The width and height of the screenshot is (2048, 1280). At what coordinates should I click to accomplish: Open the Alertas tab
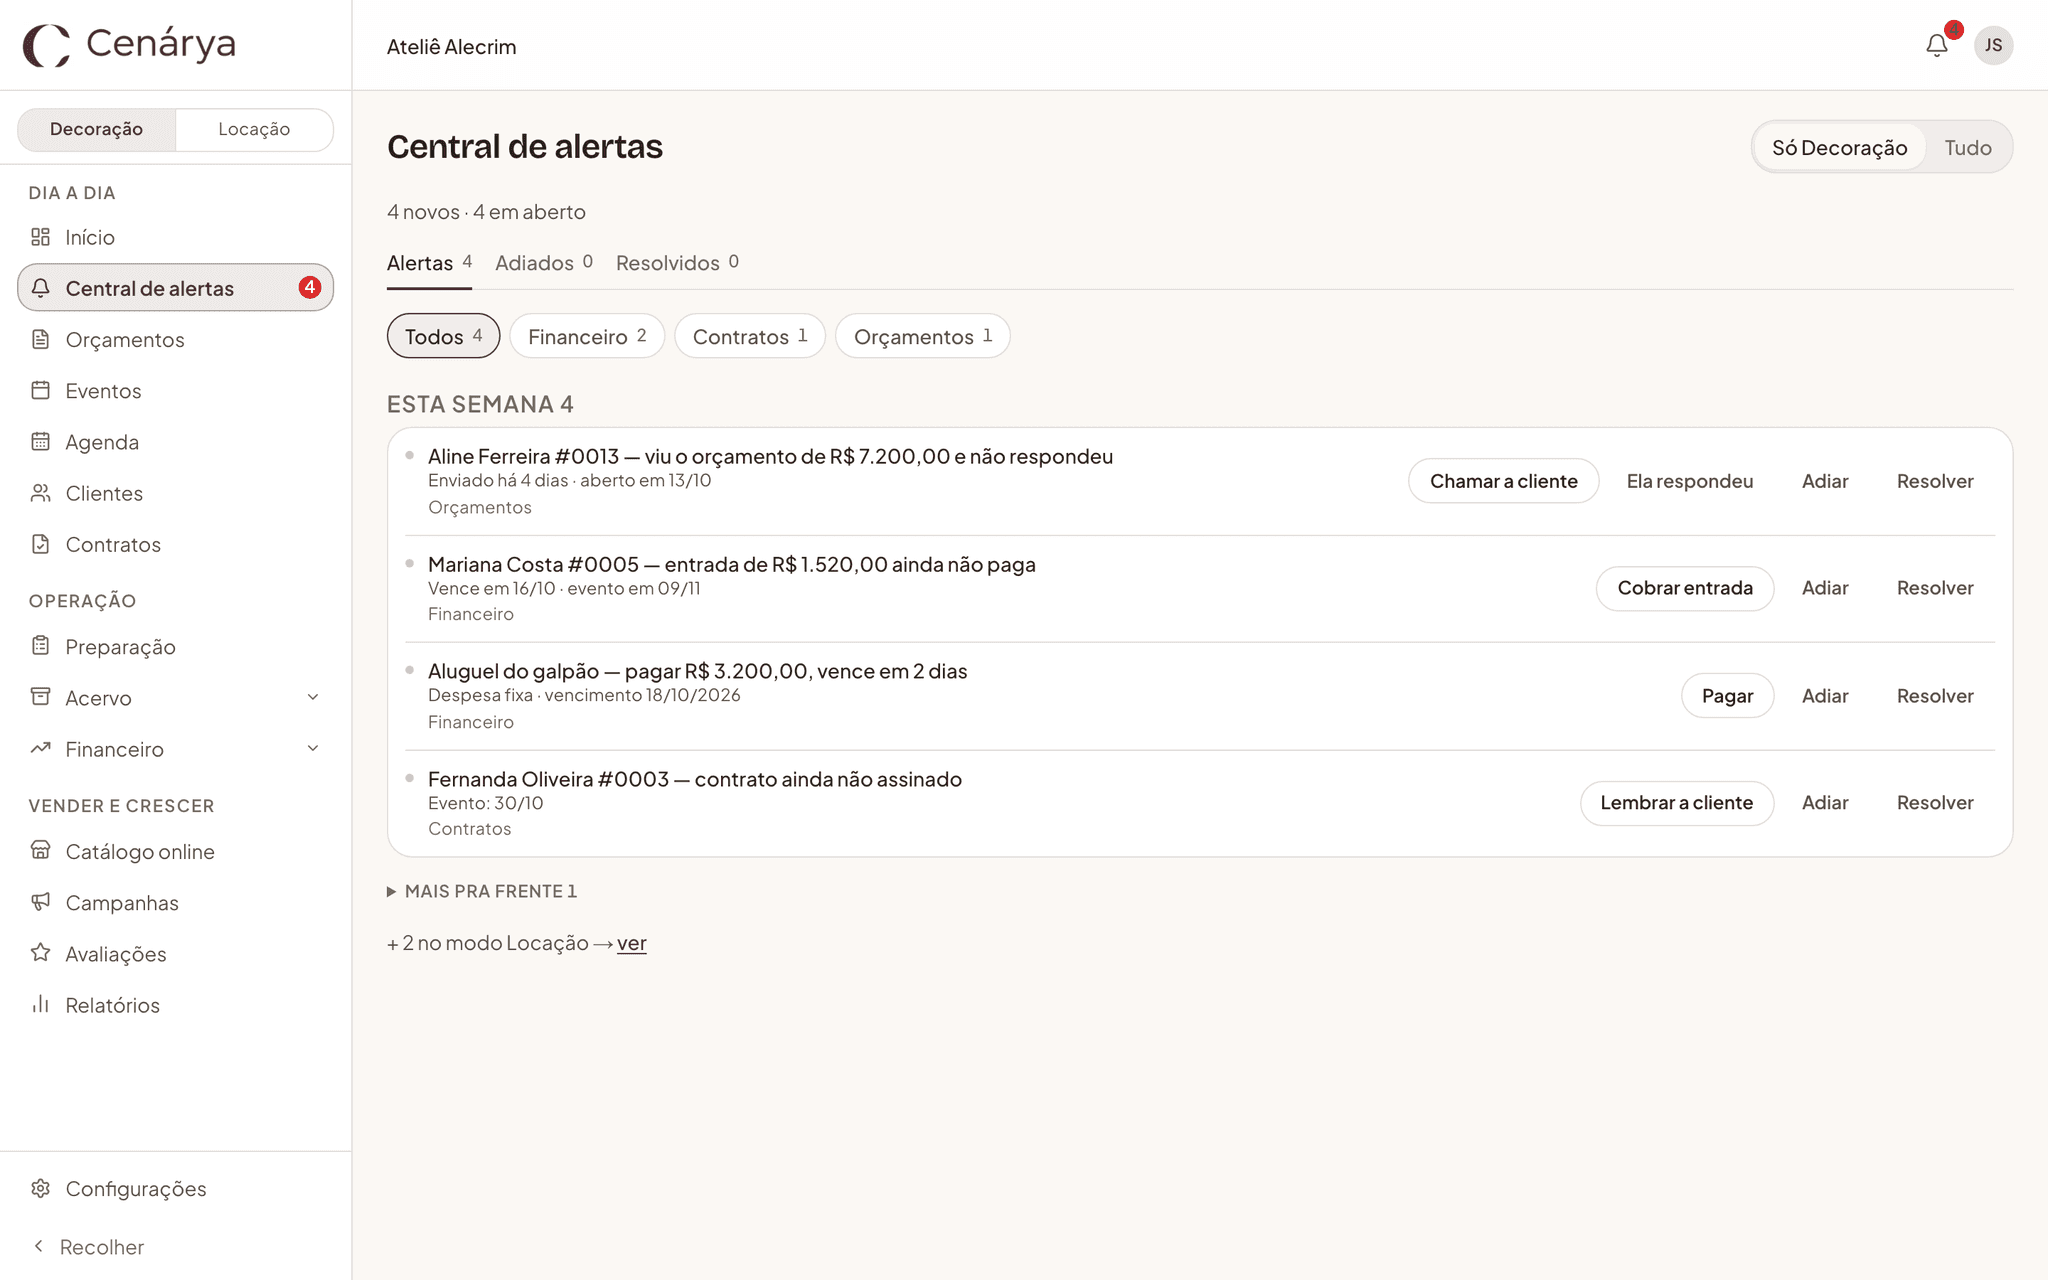[x=429, y=263]
